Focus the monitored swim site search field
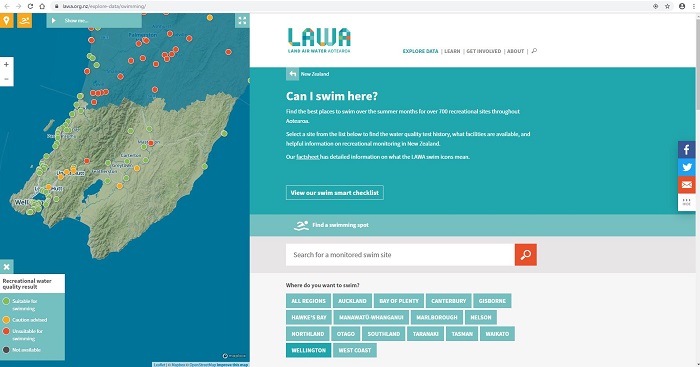Viewport: 700px width, 367px height. [400, 255]
